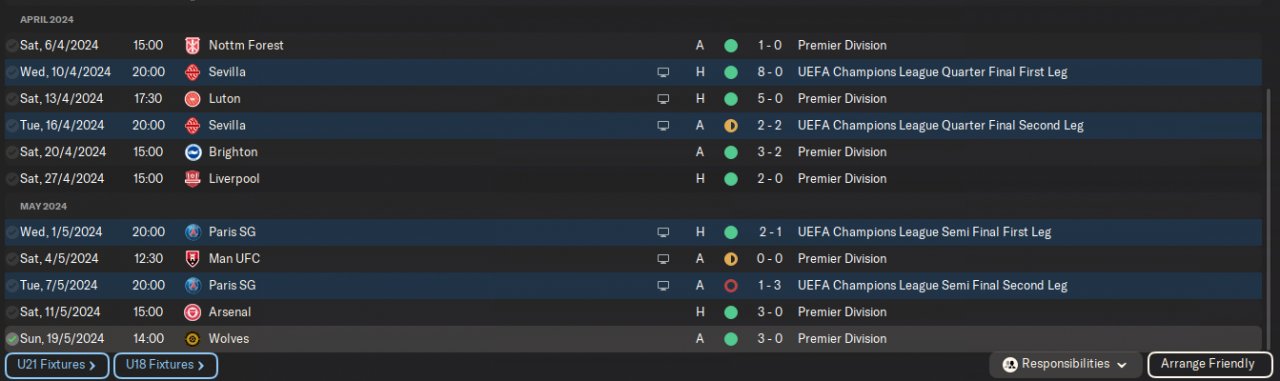1280x381 pixels.
Task: Expand the U21 Fixtures menu
Action: tap(57, 365)
